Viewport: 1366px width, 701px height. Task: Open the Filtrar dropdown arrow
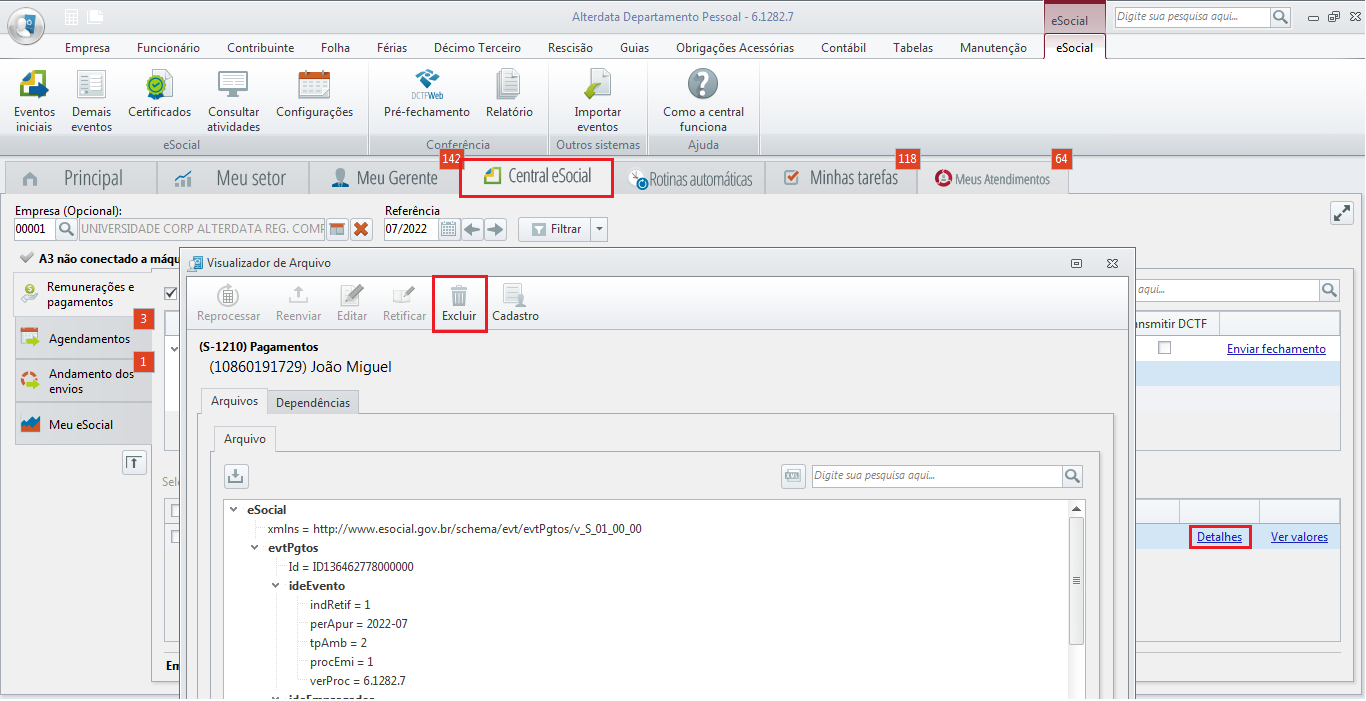[x=599, y=229]
